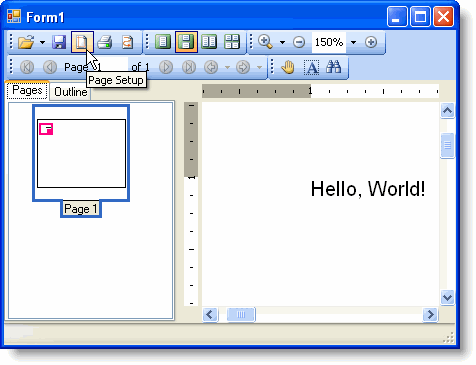Switch to the Outline tab
Image resolution: width=476 pixels, height=365 pixels.
pyautogui.click(x=71, y=92)
